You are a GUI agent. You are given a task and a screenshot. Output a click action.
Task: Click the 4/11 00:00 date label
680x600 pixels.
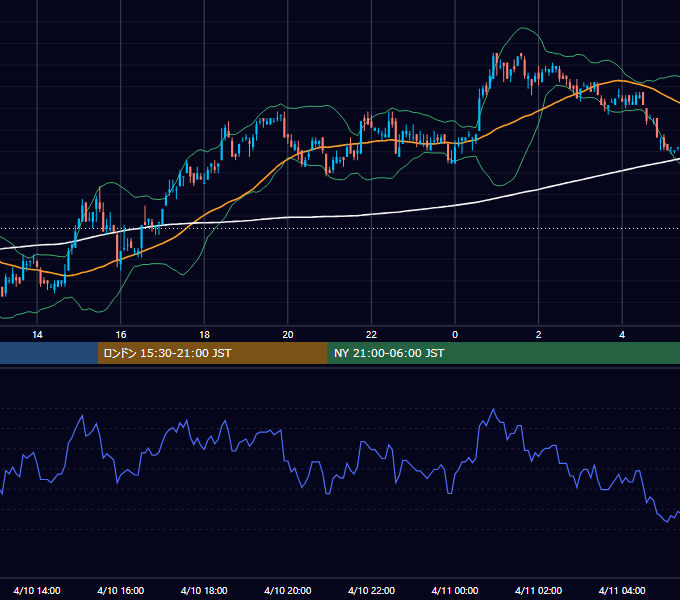[455, 590]
